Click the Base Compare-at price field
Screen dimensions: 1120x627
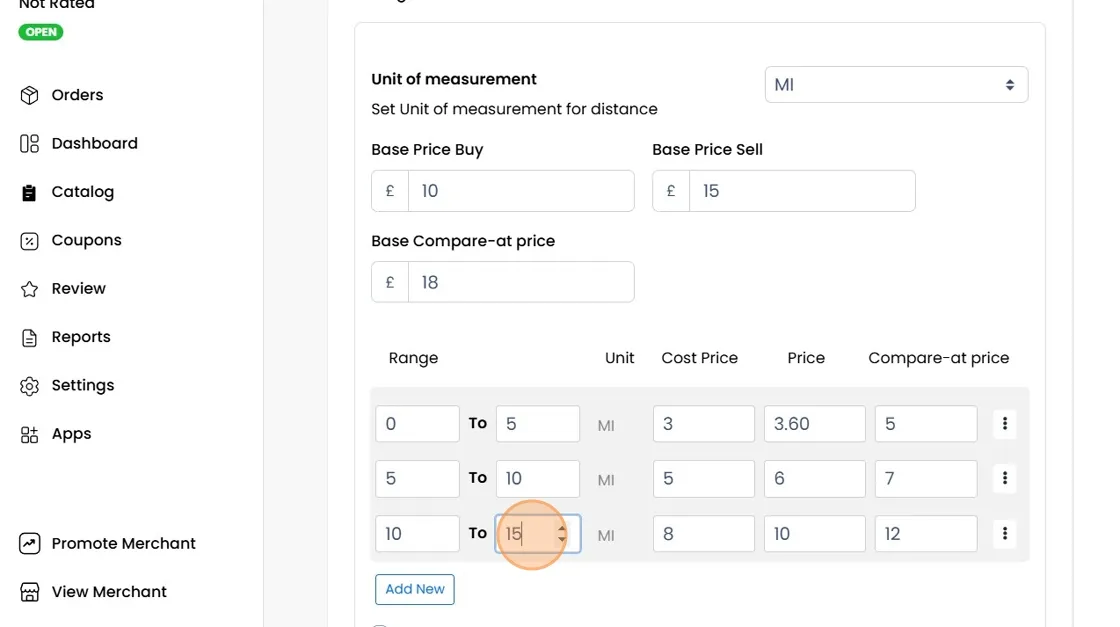[521, 282]
